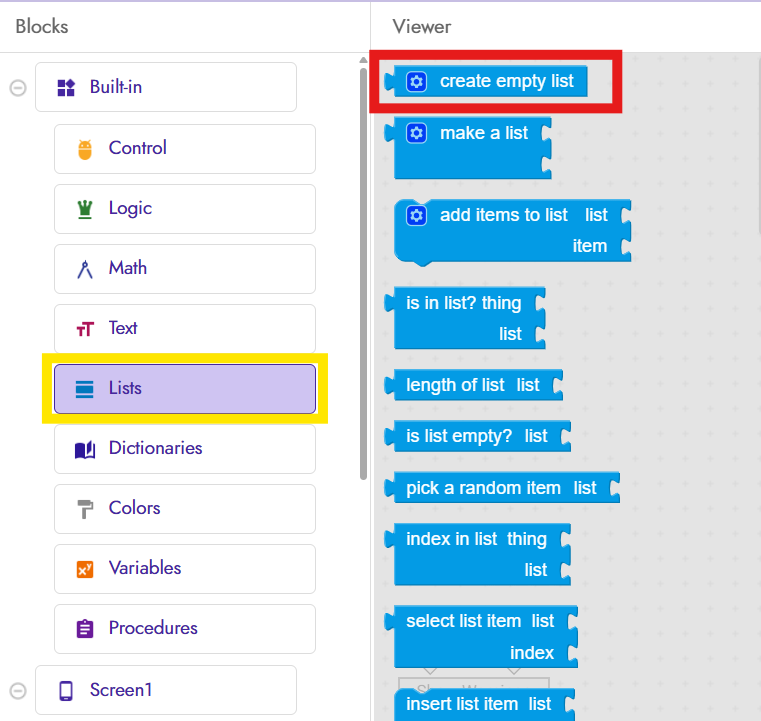Click the Variables category icon
The height and width of the screenshot is (721, 761).
click(x=85, y=569)
